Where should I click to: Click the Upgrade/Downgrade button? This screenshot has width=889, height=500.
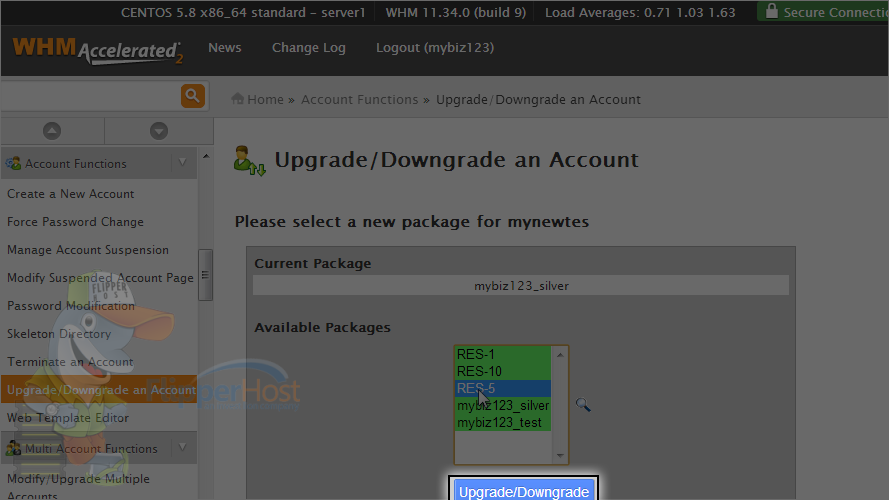pos(523,491)
